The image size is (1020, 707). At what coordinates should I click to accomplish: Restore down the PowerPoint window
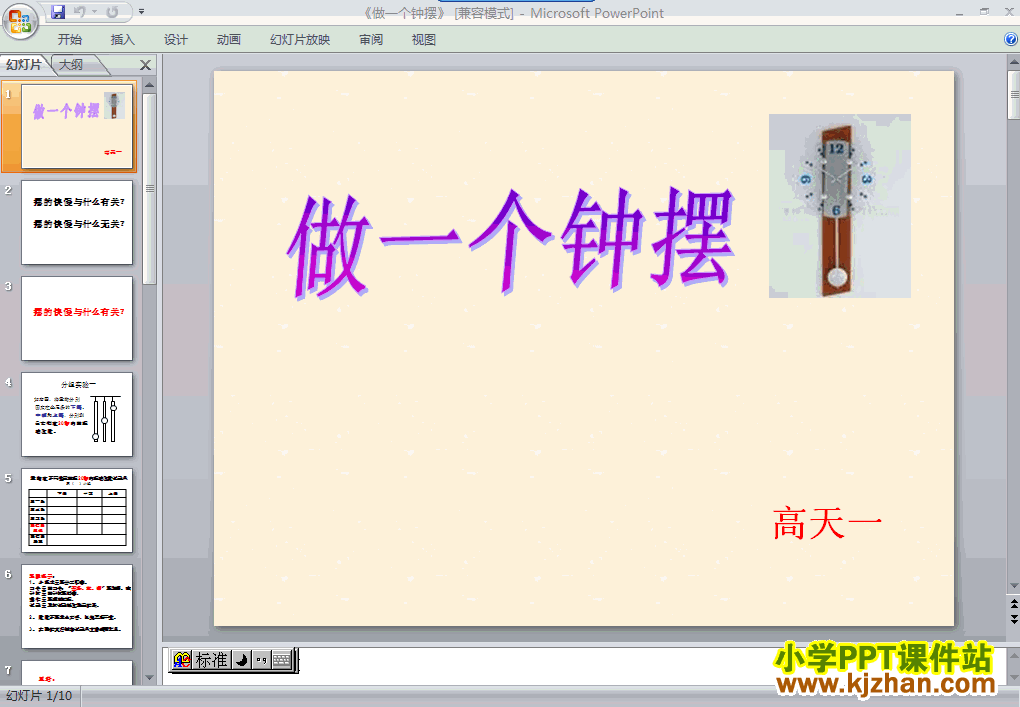[984, 12]
